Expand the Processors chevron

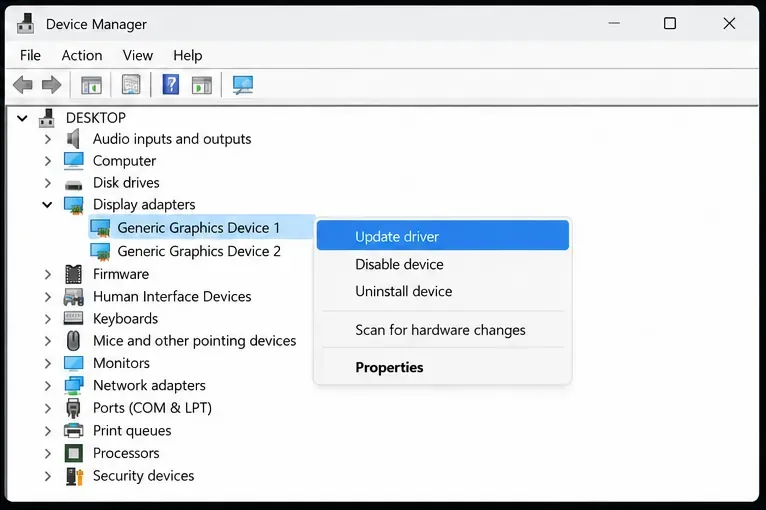(x=47, y=453)
